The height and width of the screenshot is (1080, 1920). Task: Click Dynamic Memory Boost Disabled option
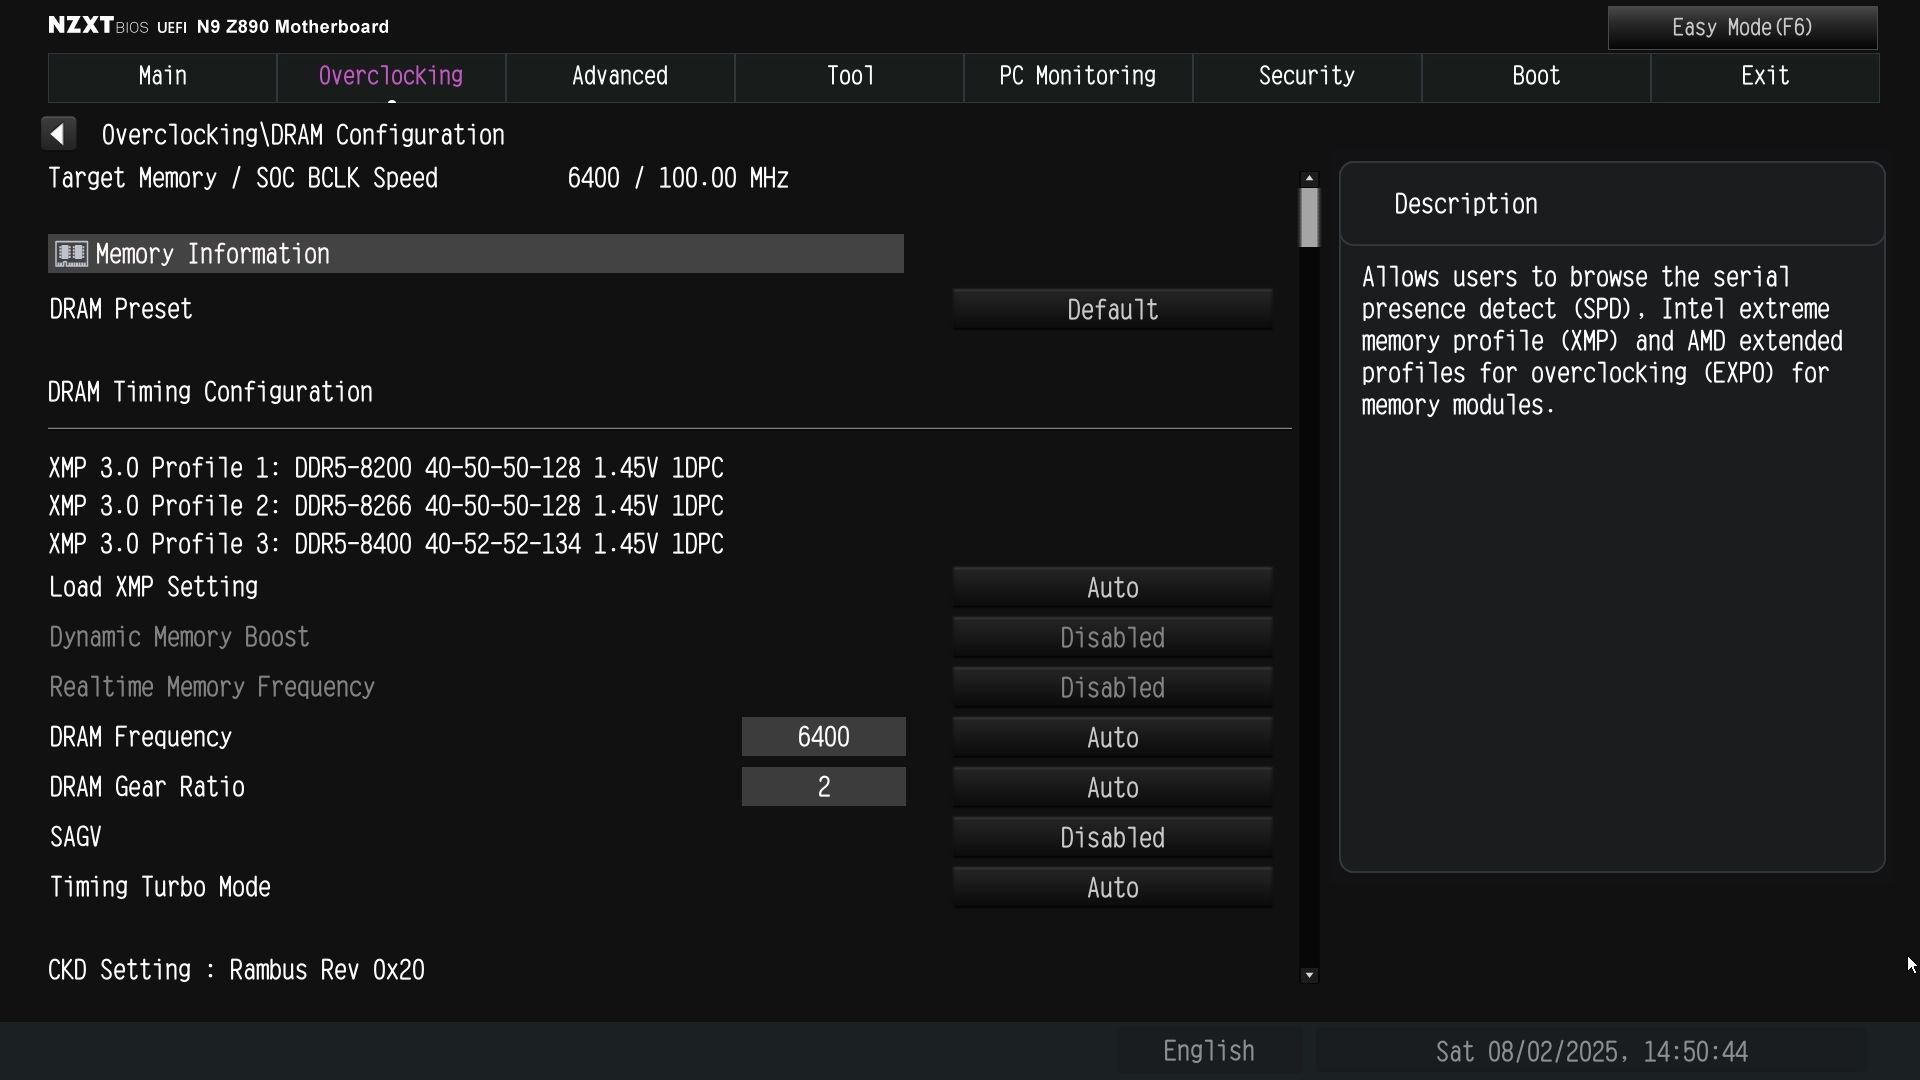(1112, 638)
